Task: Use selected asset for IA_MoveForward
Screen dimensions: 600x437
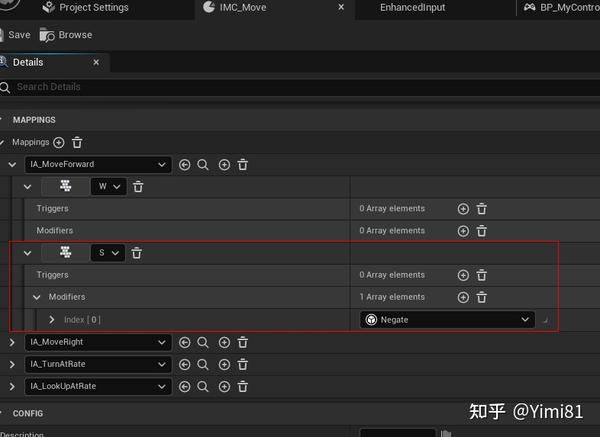Action: 184,165
